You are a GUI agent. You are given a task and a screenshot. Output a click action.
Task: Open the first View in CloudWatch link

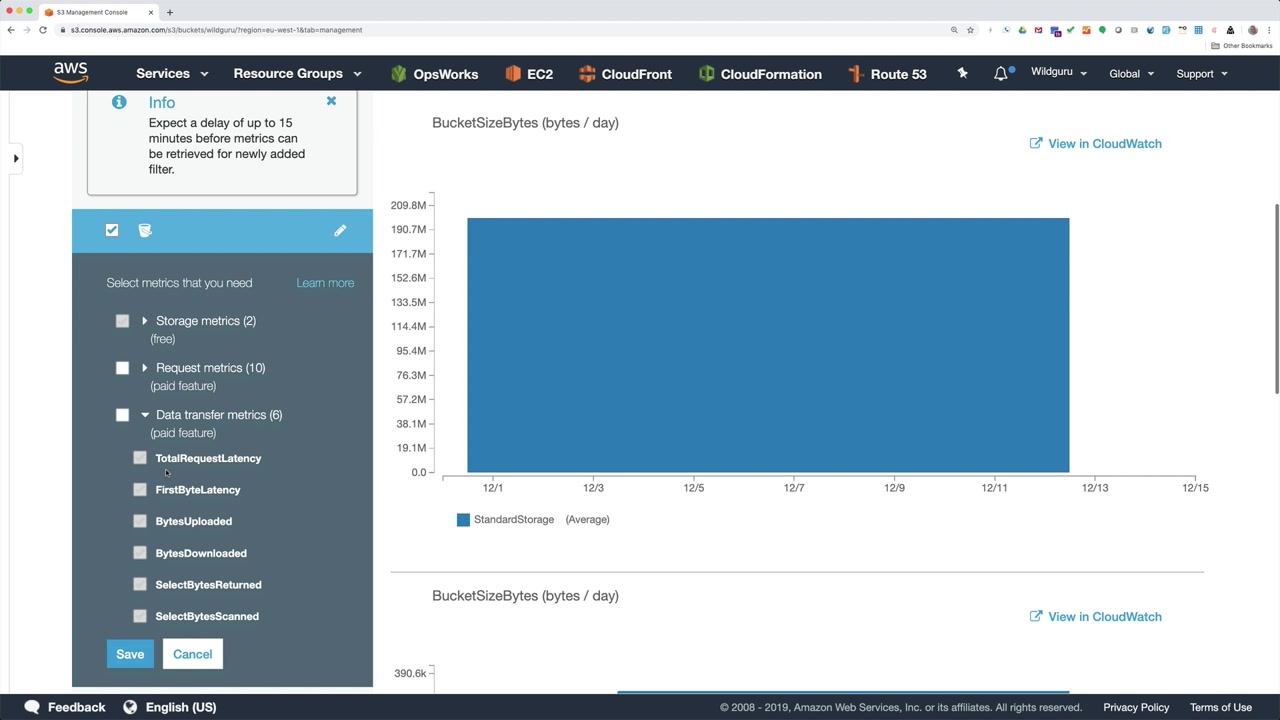[x=1095, y=144]
